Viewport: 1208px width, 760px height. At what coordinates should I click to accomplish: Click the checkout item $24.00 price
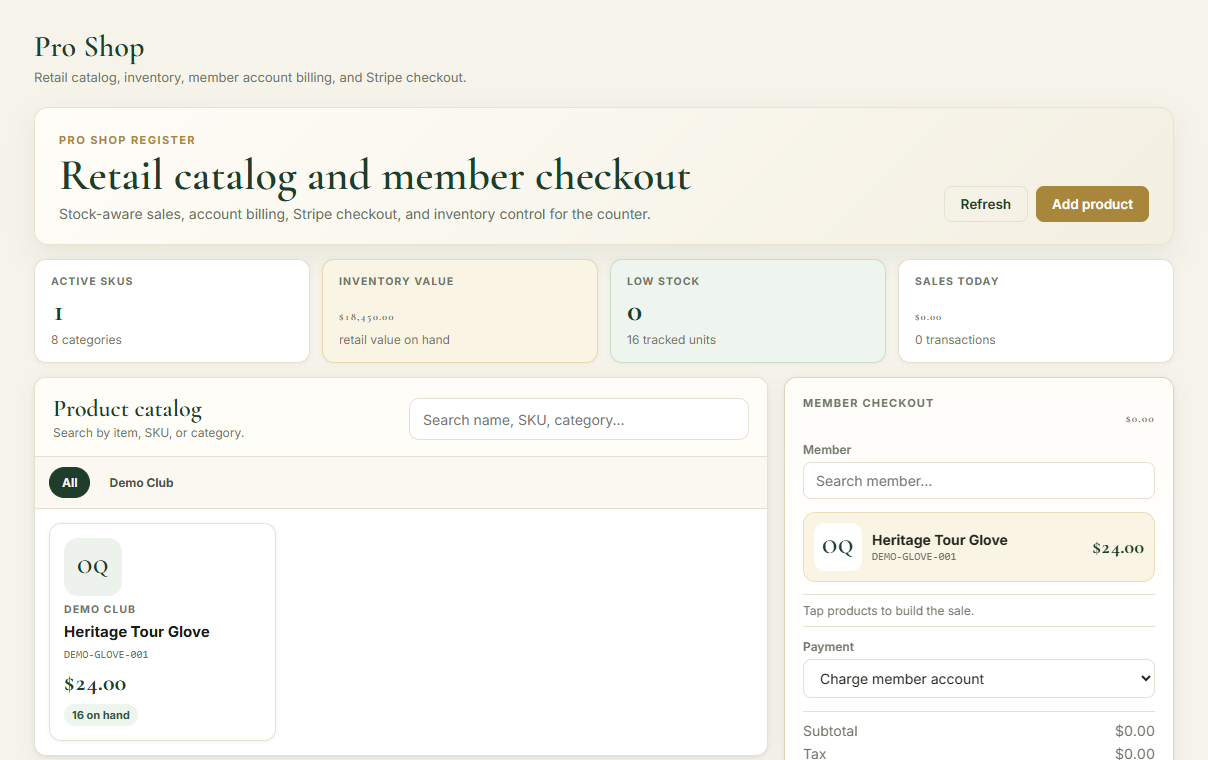(x=1118, y=548)
